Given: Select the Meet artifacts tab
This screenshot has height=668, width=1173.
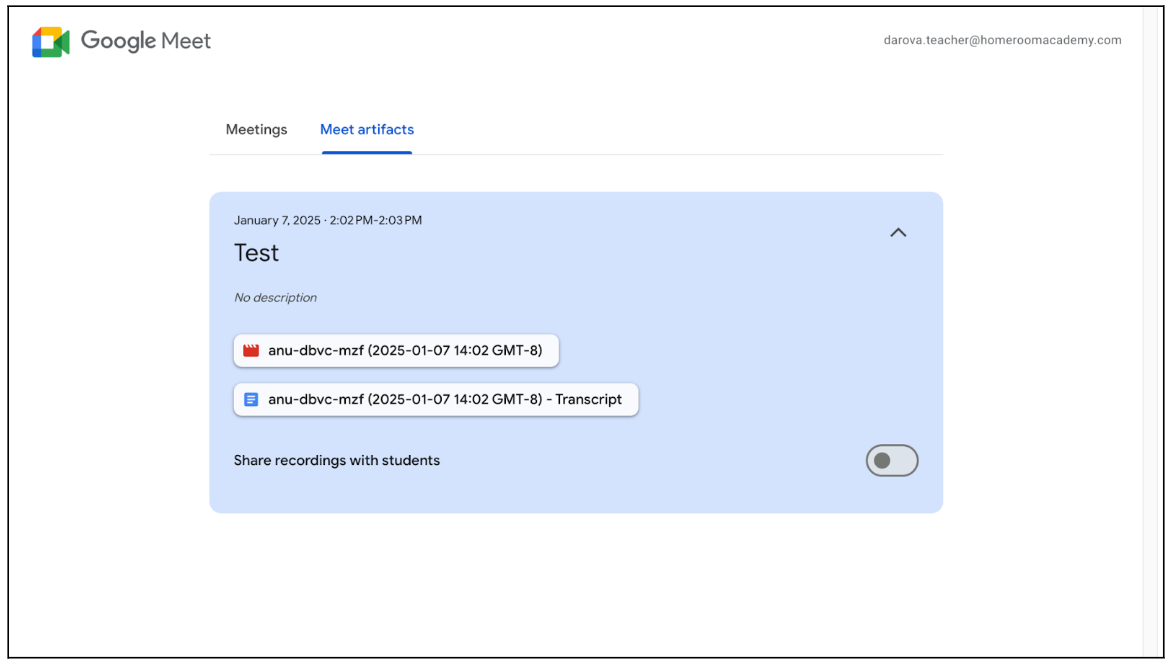Looking at the screenshot, I should [x=366, y=129].
